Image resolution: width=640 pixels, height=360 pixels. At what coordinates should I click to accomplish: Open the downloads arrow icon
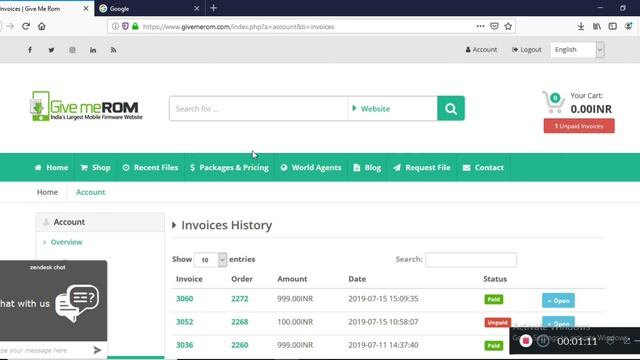pos(581,27)
